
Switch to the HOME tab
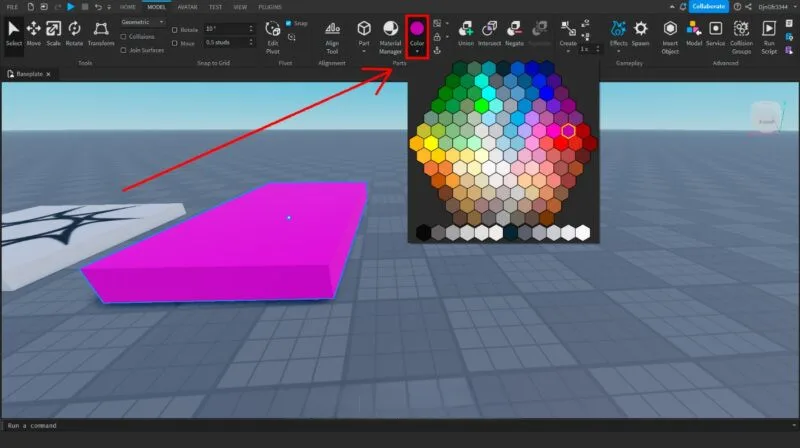coord(128,7)
